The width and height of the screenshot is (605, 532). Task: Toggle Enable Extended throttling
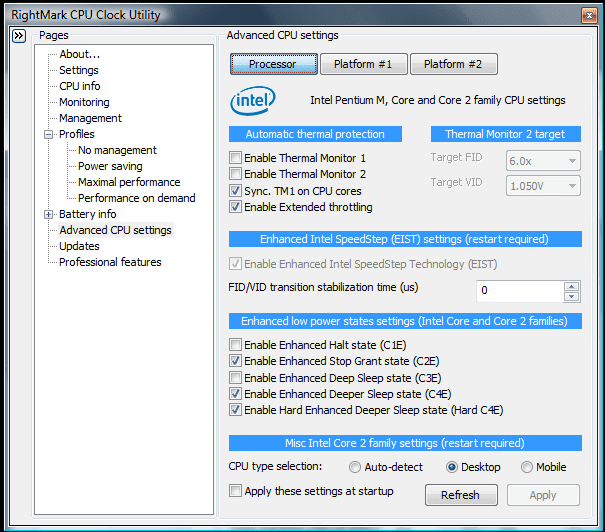click(x=235, y=207)
